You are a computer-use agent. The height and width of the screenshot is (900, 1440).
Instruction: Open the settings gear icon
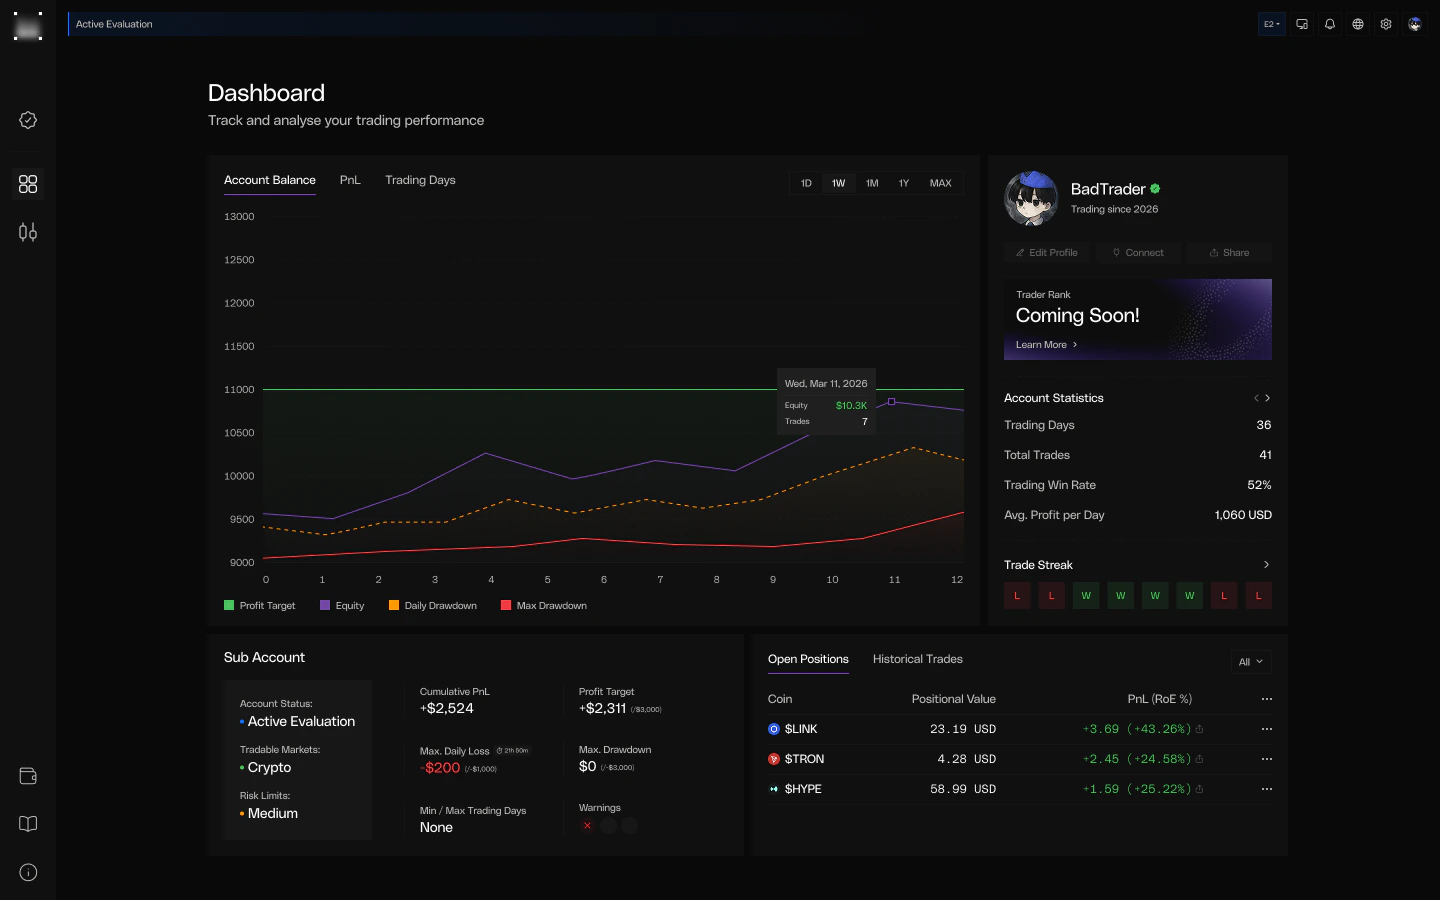(1386, 24)
